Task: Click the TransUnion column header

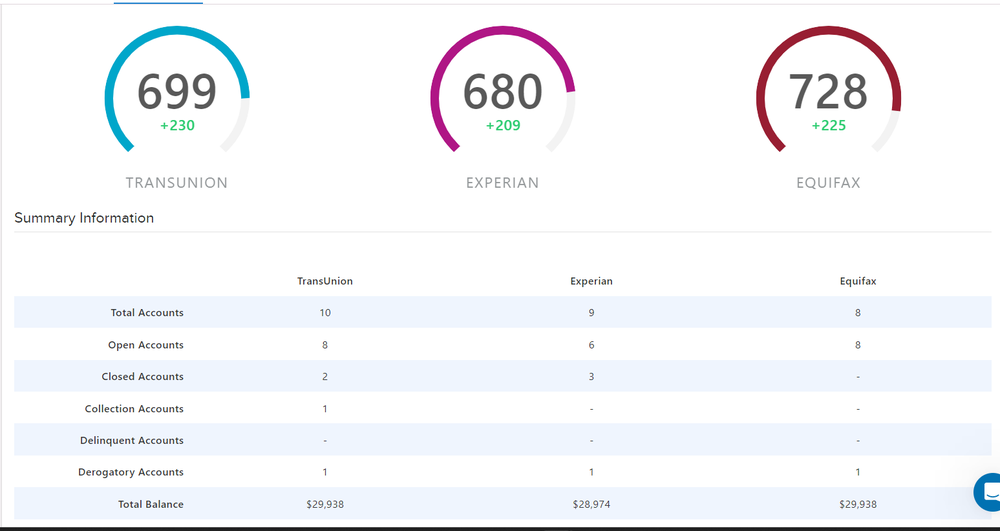Action: (x=325, y=281)
